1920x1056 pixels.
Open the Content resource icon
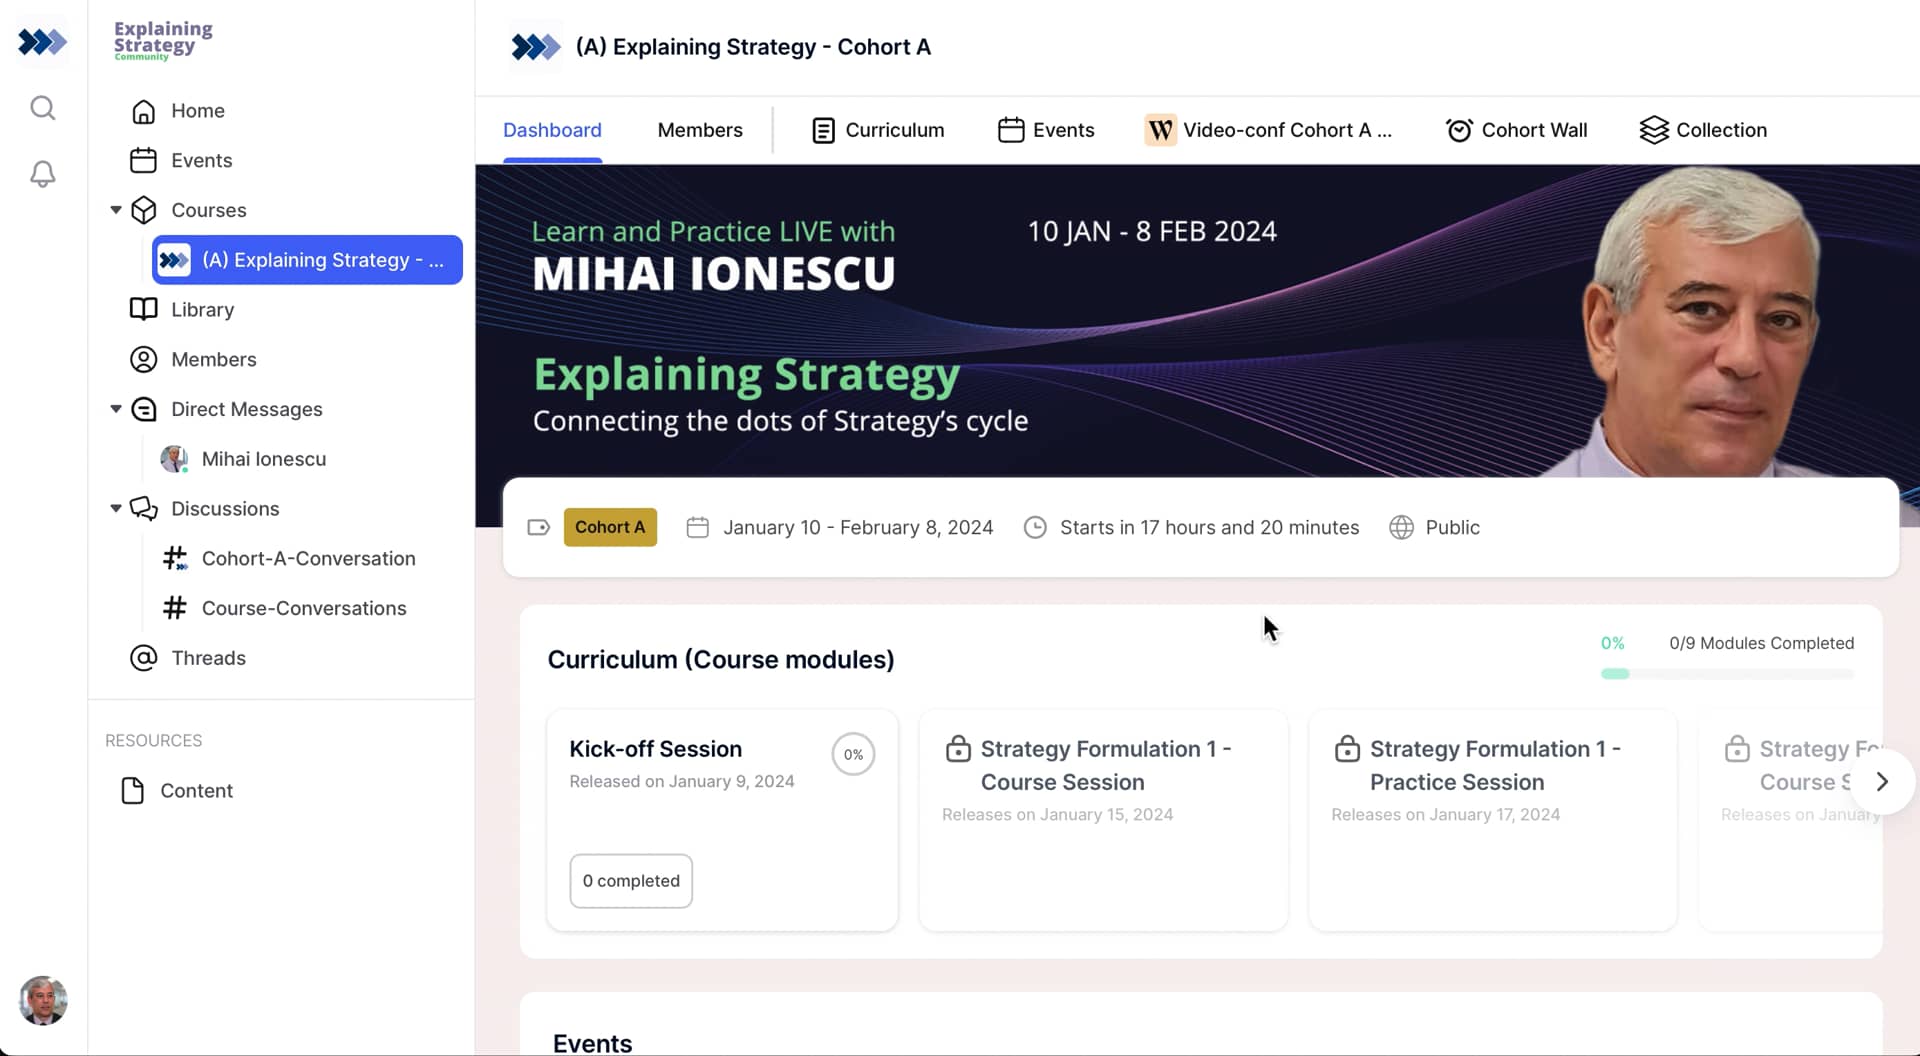133,790
